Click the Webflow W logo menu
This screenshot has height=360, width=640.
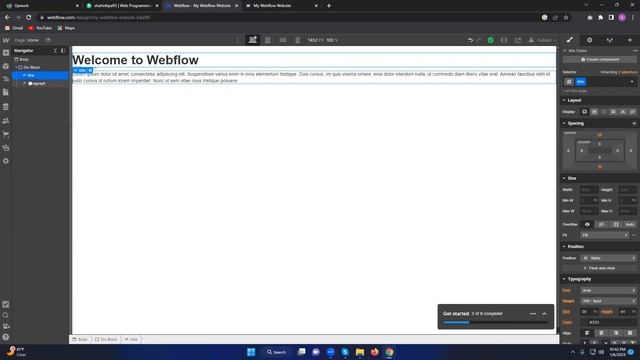[6, 40]
